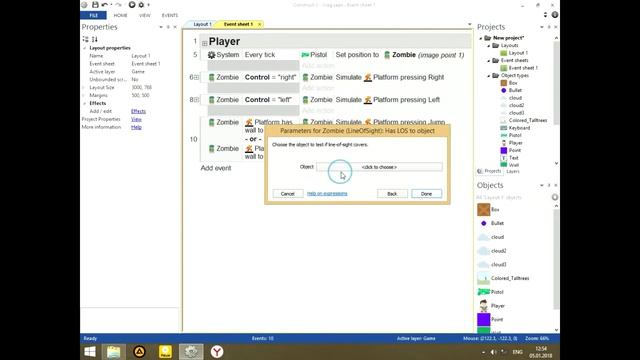Switch to the VIEW ribbon tab
Image resolution: width=640 pixels, height=360 pixels.
(x=144, y=15)
